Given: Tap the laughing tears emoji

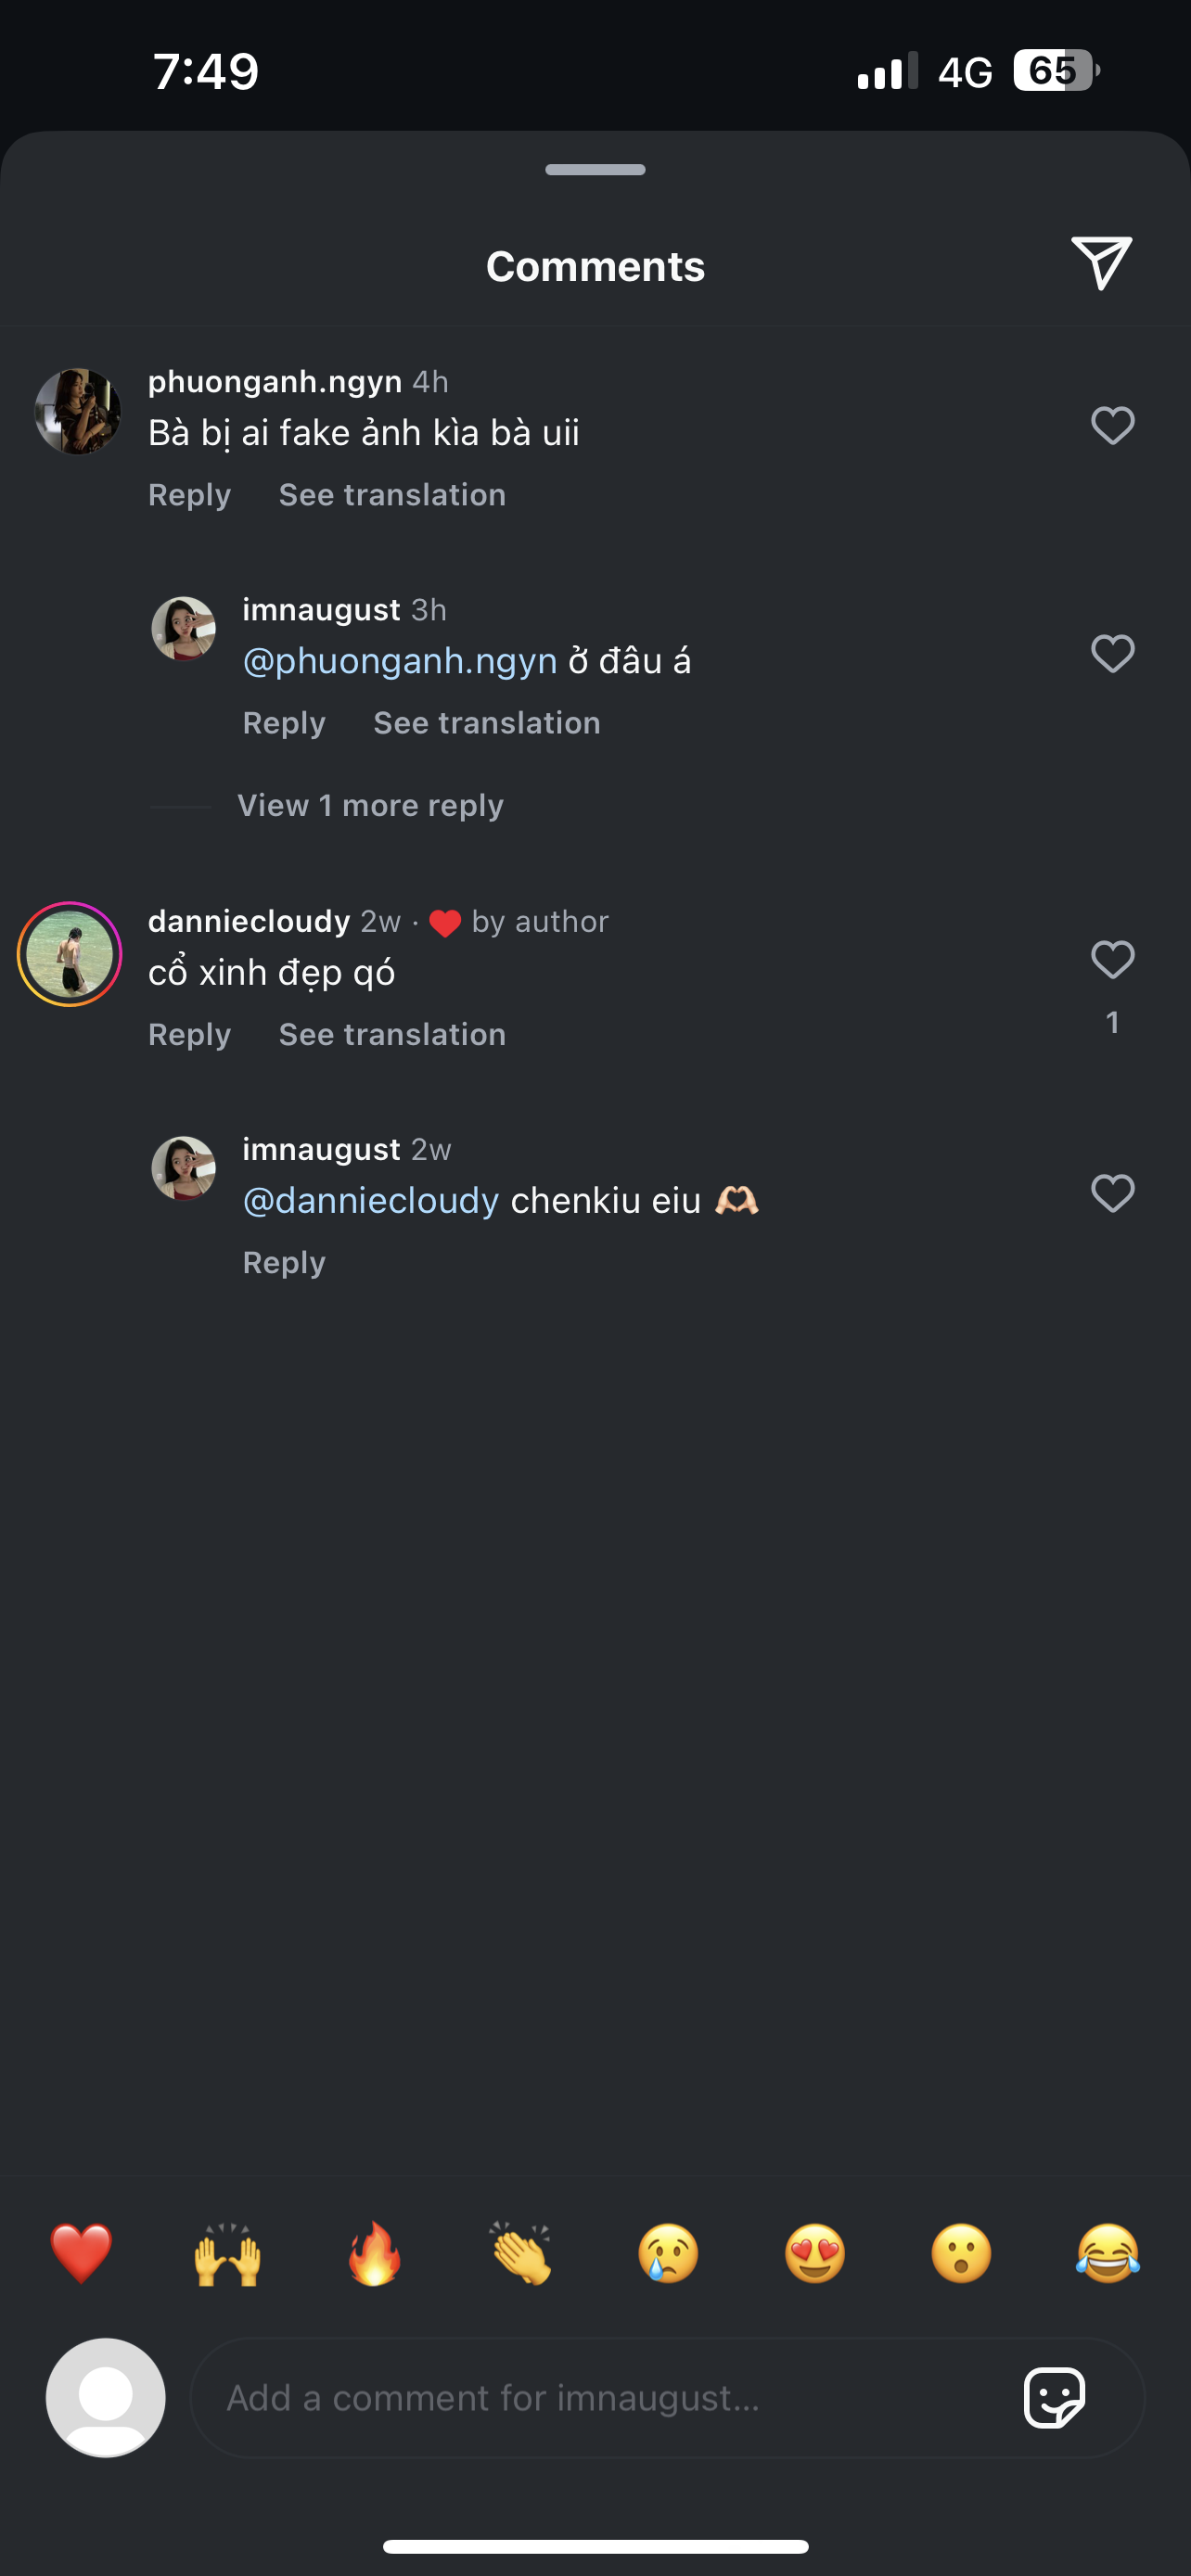Looking at the screenshot, I should pyautogui.click(x=1108, y=2254).
